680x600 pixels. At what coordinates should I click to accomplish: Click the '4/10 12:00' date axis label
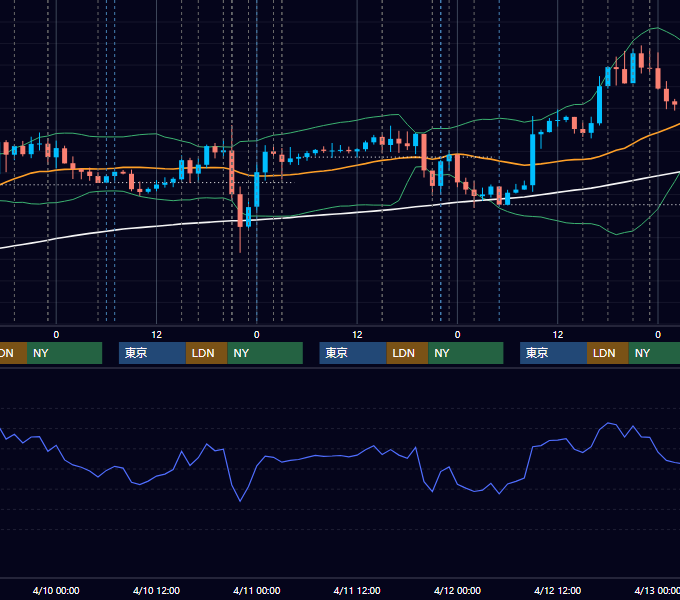click(156, 590)
